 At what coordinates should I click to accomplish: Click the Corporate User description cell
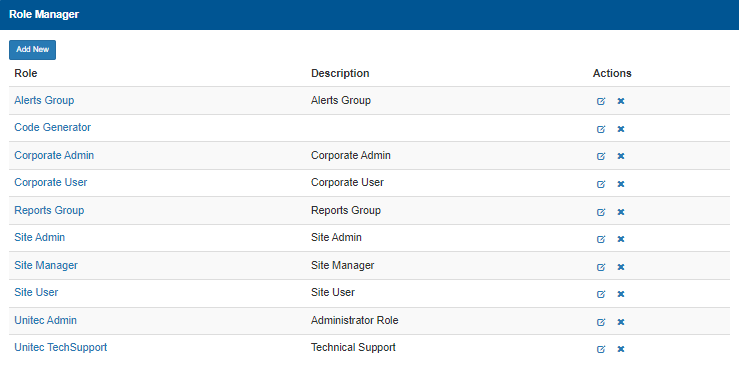click(347, 182)
